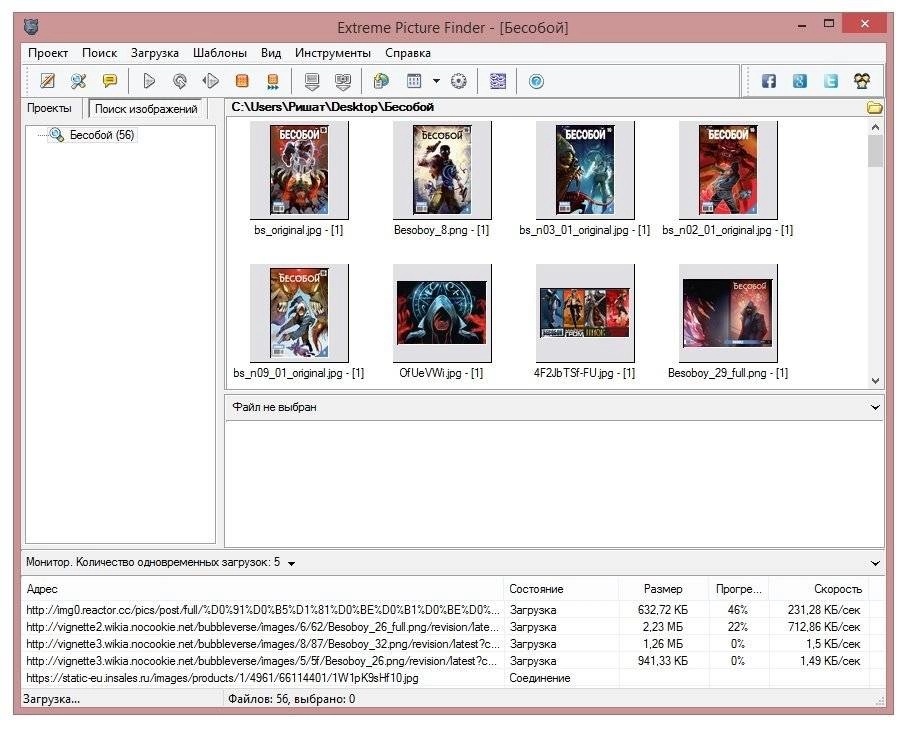This screenshot has height=734, width=911.
Task: Open settings with the gear icon
Action: 458,81
